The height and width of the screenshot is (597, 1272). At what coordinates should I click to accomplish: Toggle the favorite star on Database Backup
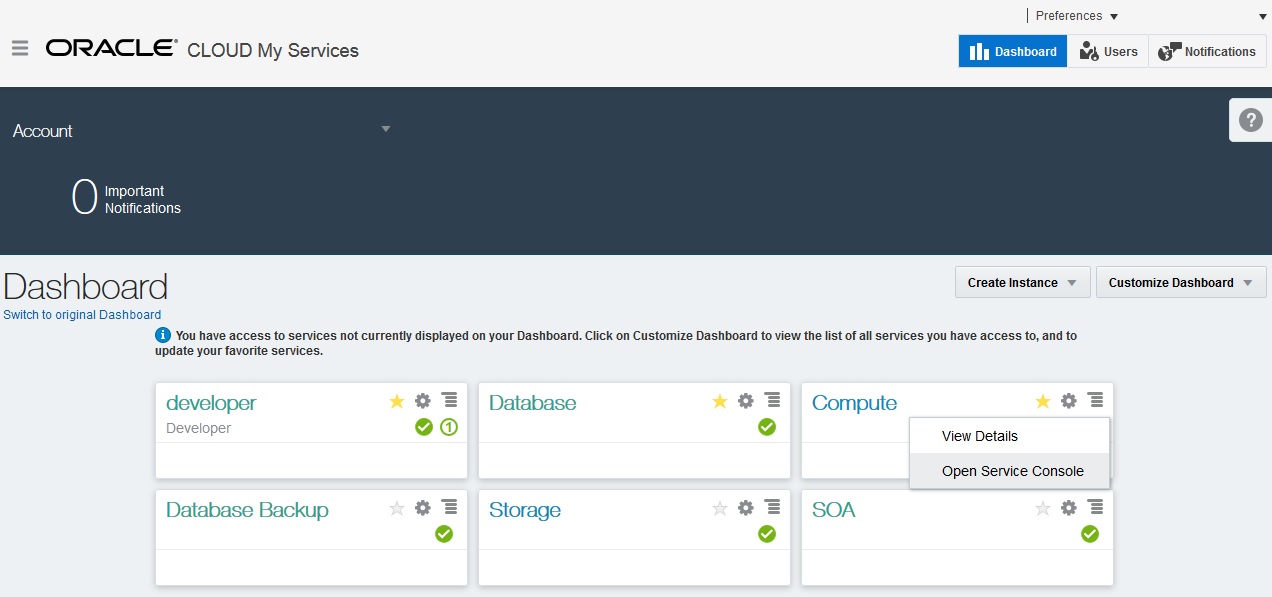396,507
